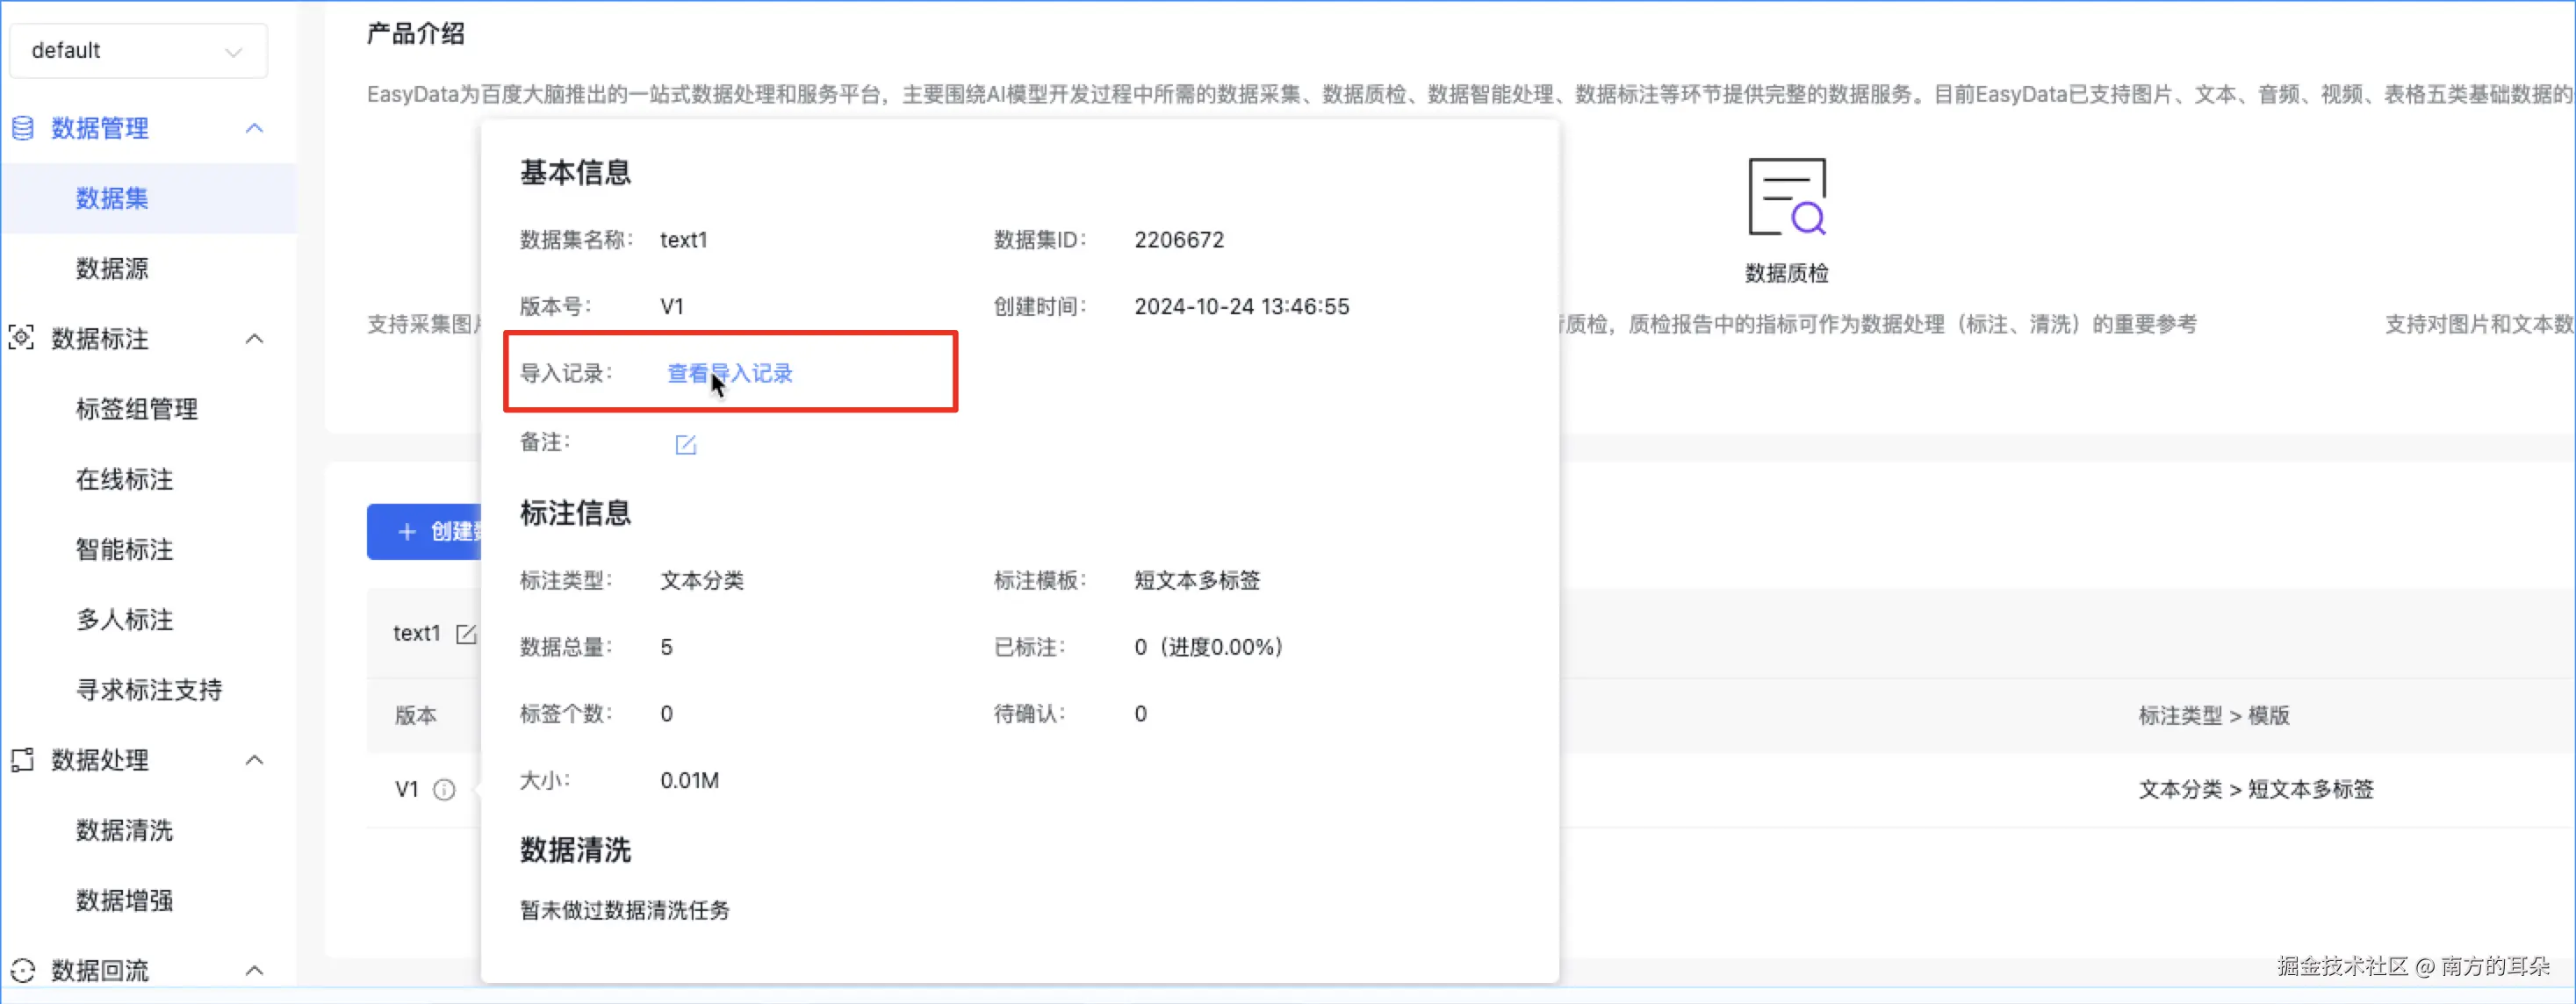Click the 数据管理 database icon
The height and width of the screenshot is (1004, 2576).
click(22, 128)
